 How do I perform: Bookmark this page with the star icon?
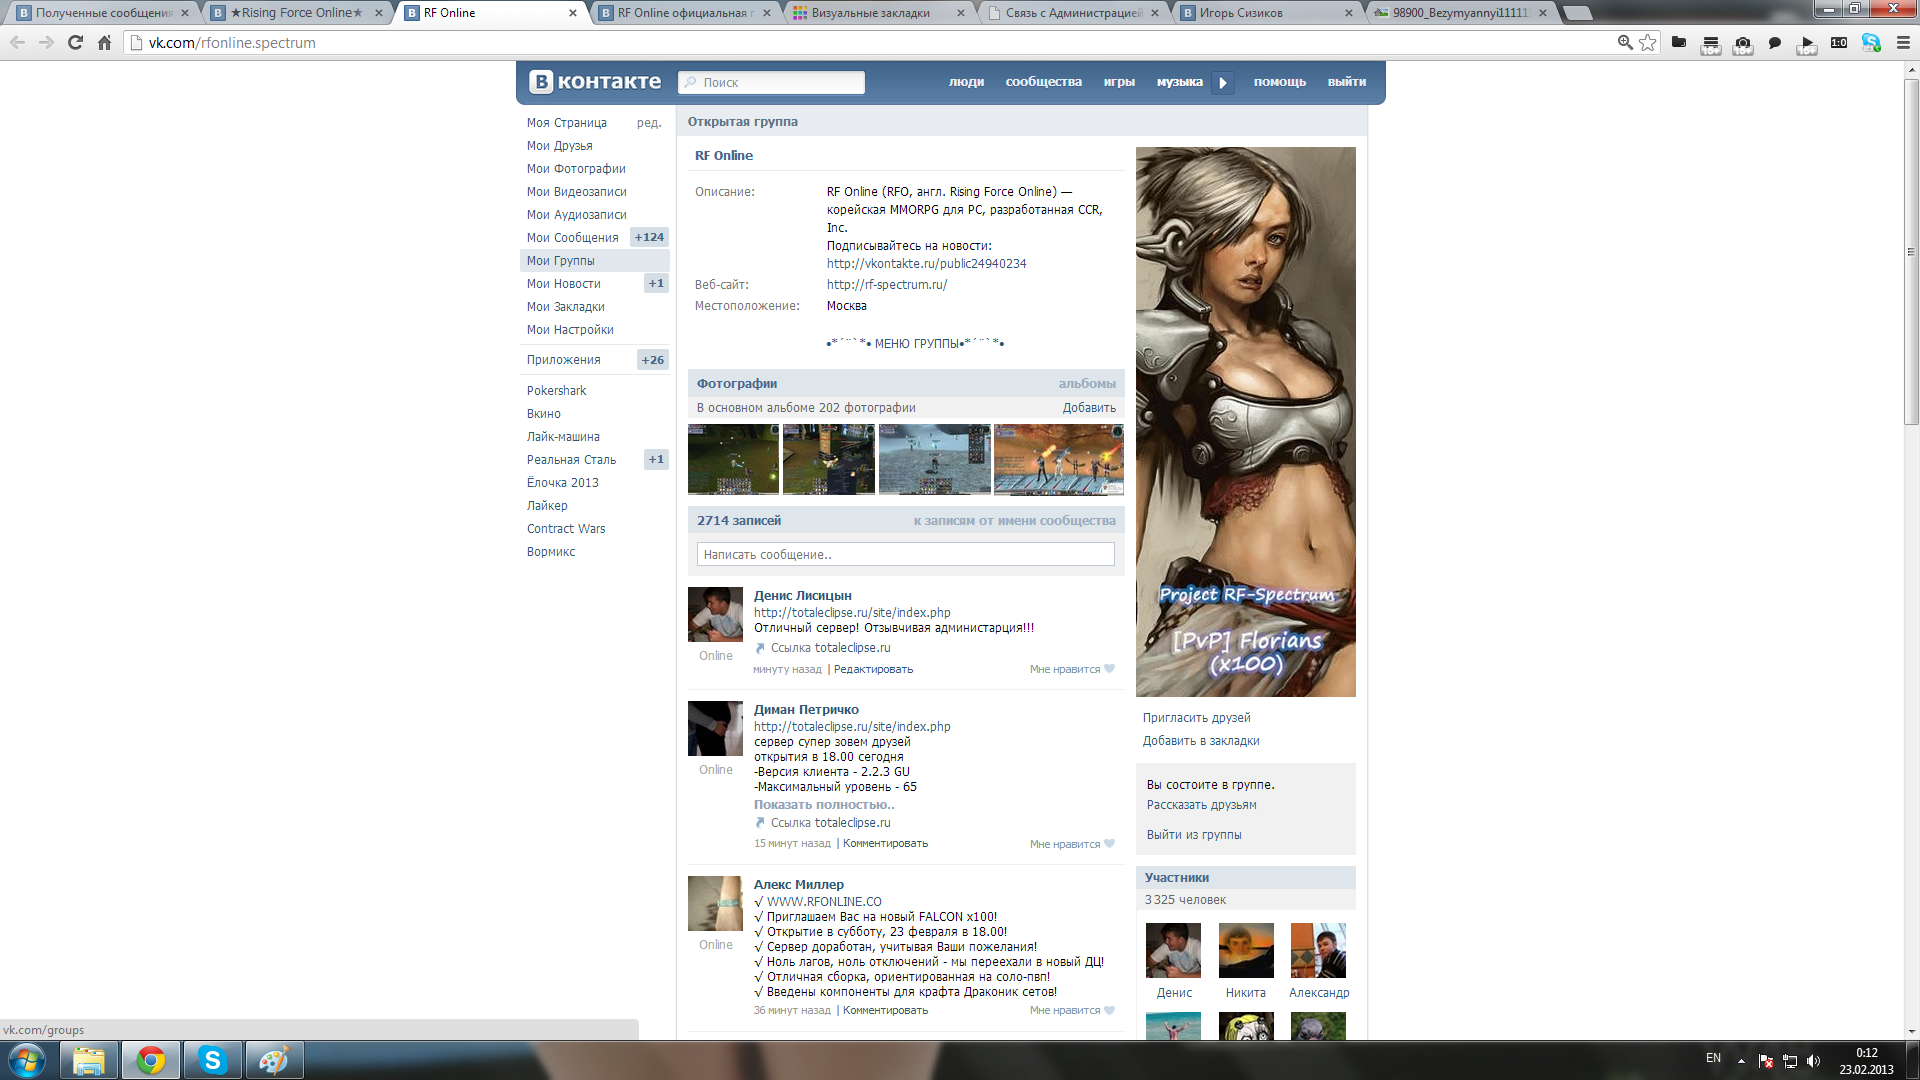pyautogui.click(x=1648, y=43)
